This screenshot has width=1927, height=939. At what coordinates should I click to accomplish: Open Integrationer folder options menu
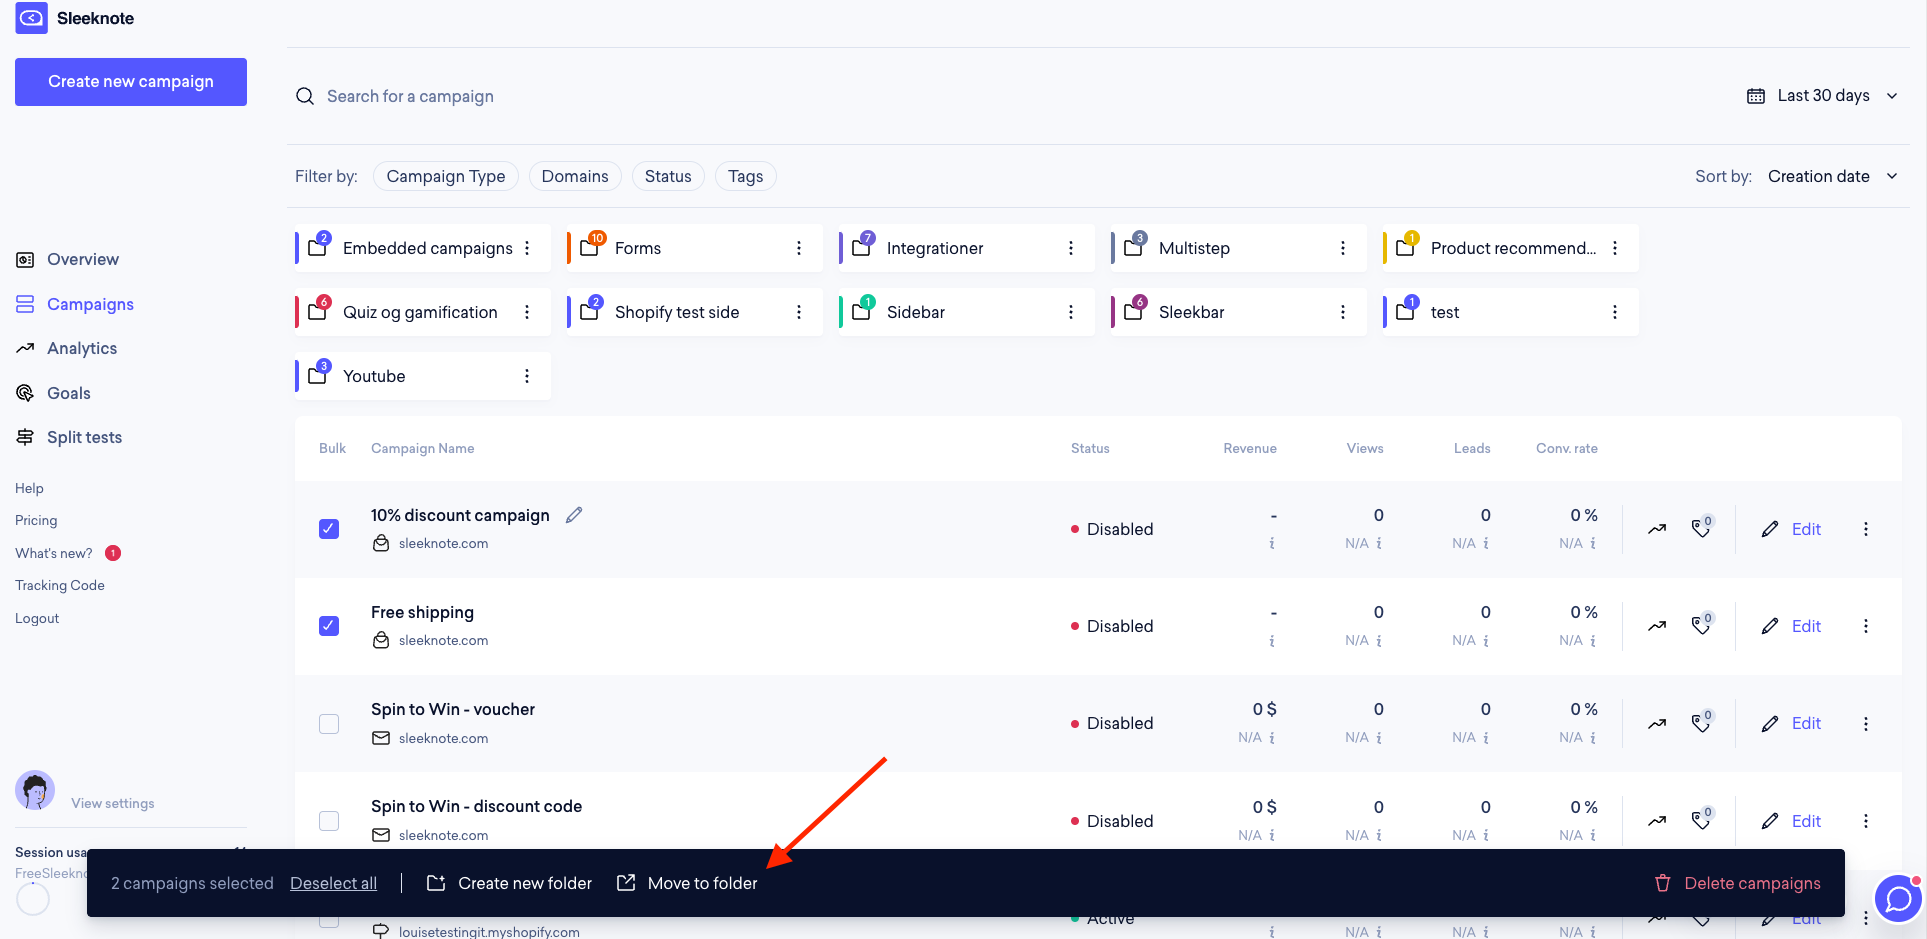pyautogui.click(x=1071, y=248)
